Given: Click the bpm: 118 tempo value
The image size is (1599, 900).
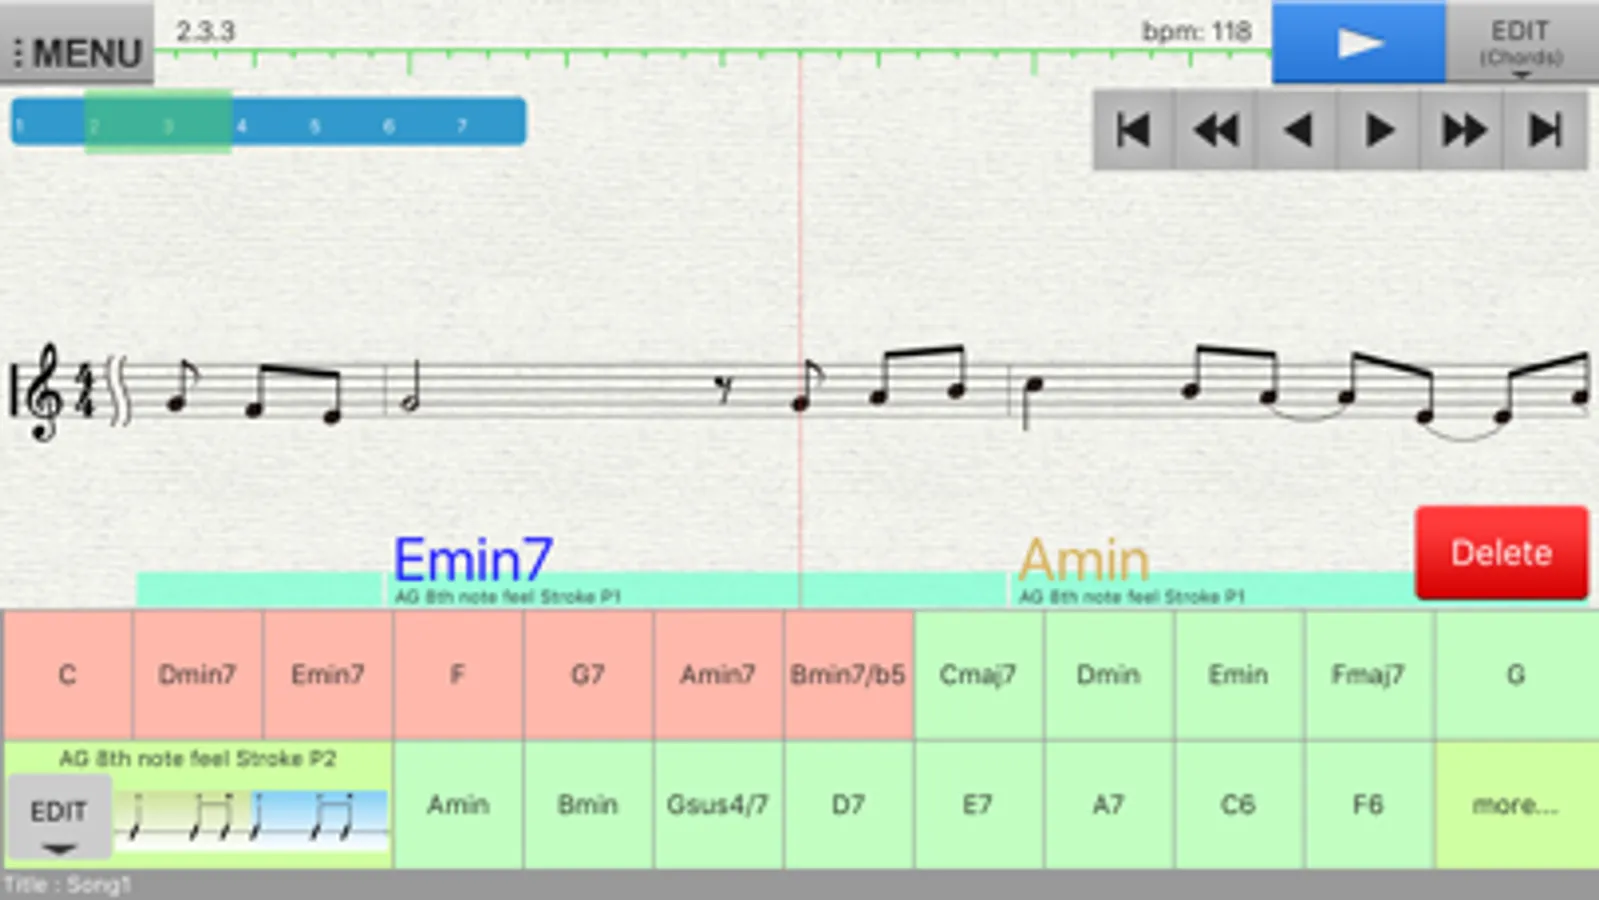Looking at the screenshot, I should [1196, 32].
